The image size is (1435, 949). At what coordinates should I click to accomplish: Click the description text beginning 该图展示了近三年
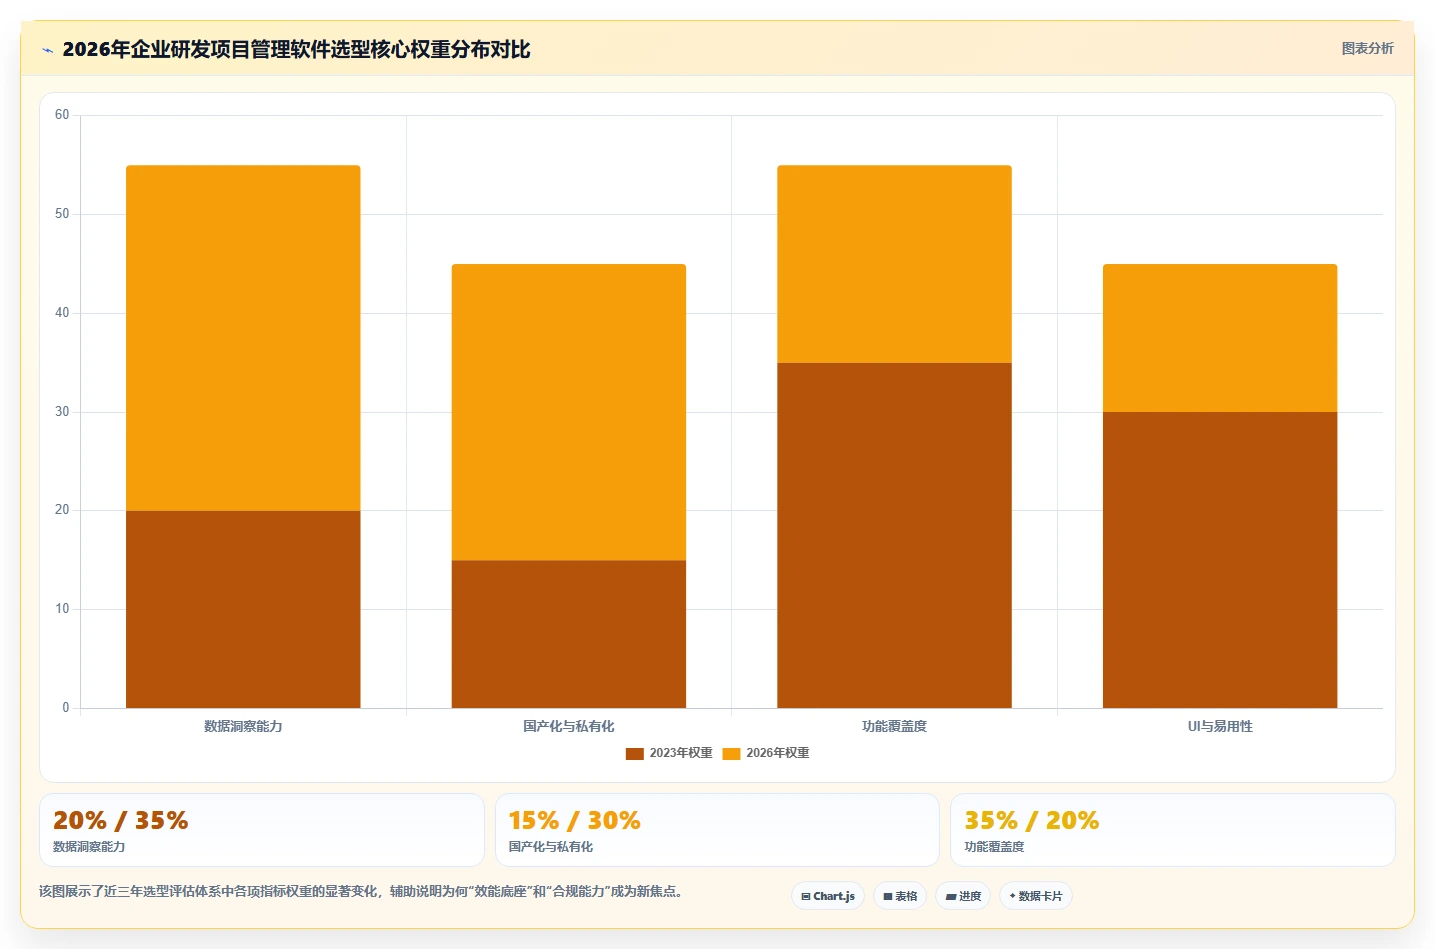coord(361,891)
